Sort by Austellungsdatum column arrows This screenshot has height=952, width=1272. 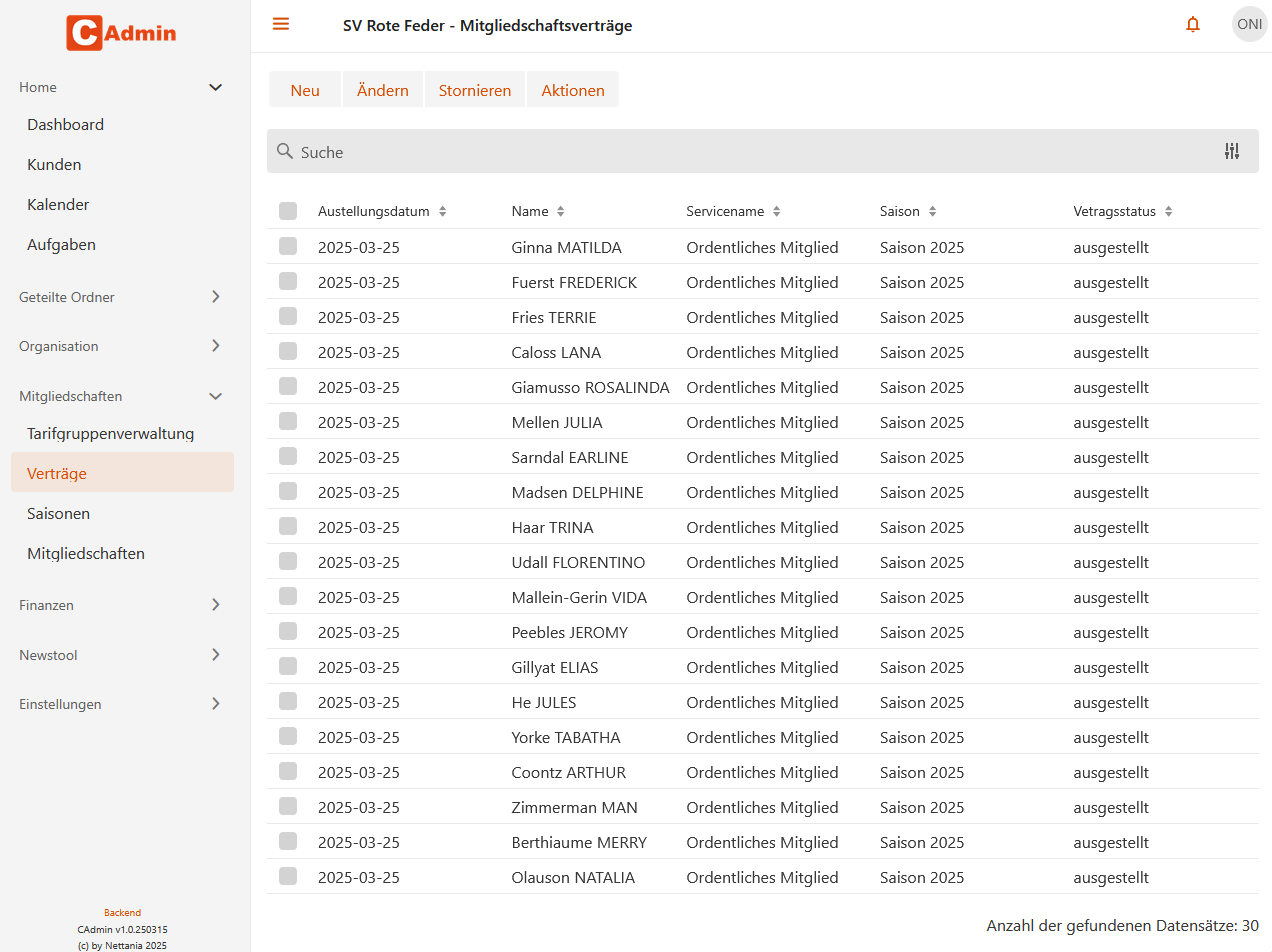click(443, 212)
